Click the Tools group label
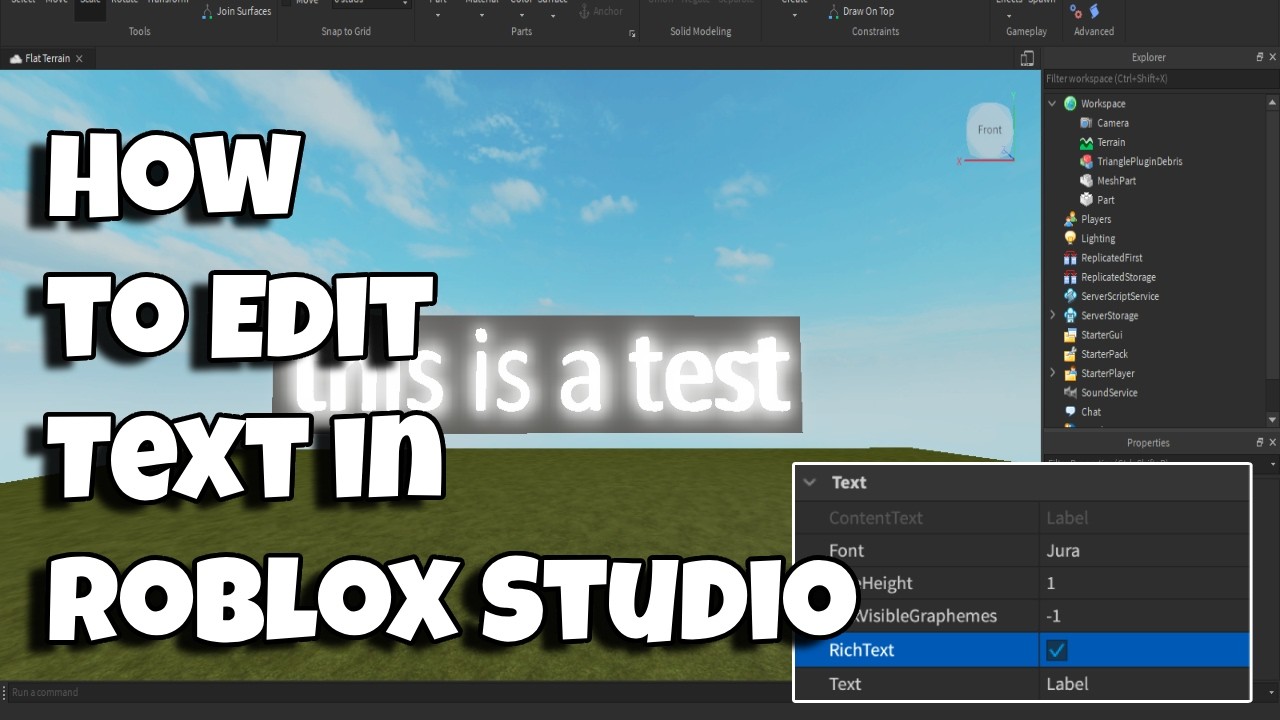Image resolution: width=1280 pixels, height=720 pixels. point(140,32)
